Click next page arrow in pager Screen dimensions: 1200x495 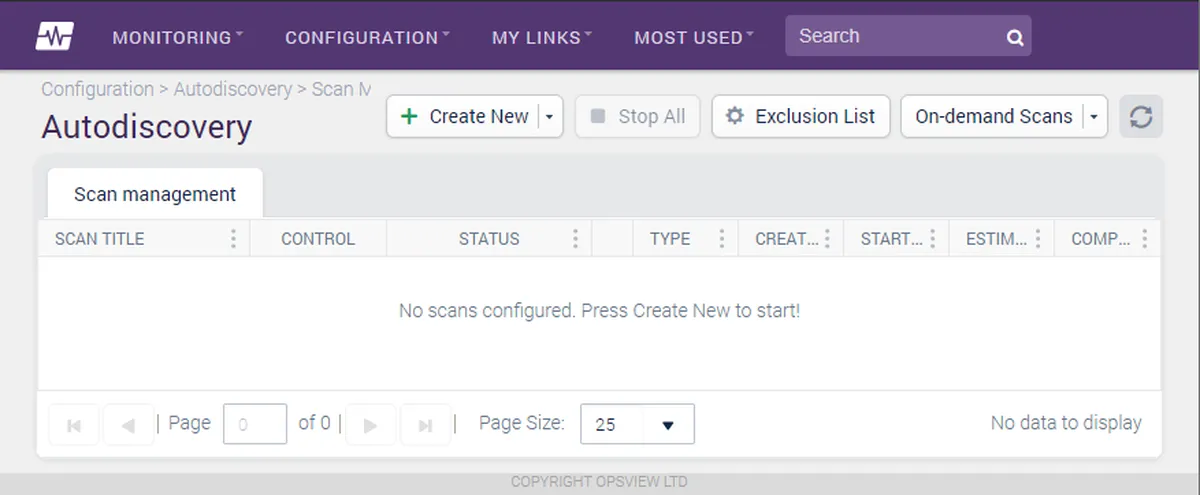(x=370, y=425)
